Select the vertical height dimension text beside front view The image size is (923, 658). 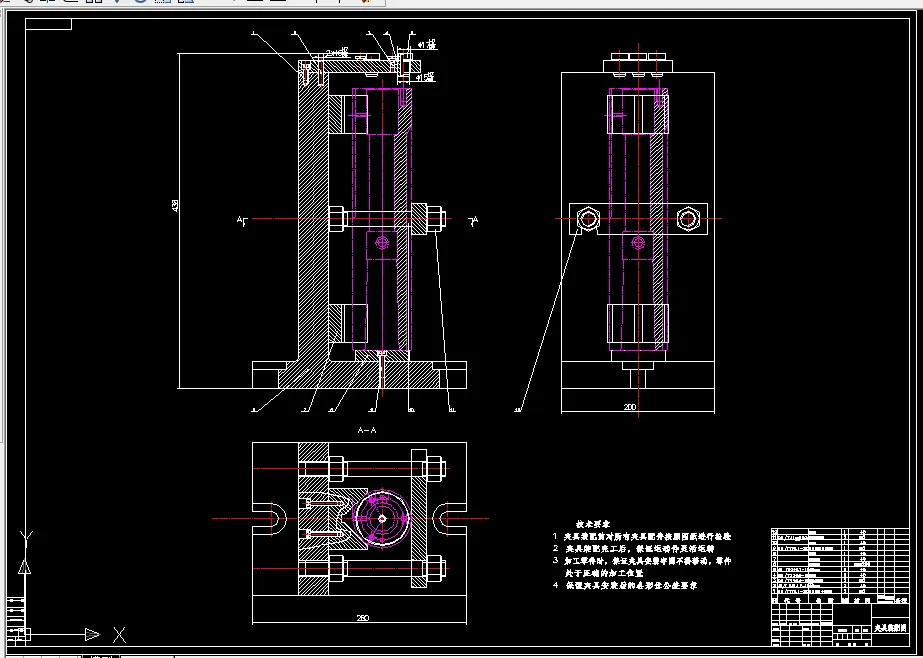coord(174,207)
